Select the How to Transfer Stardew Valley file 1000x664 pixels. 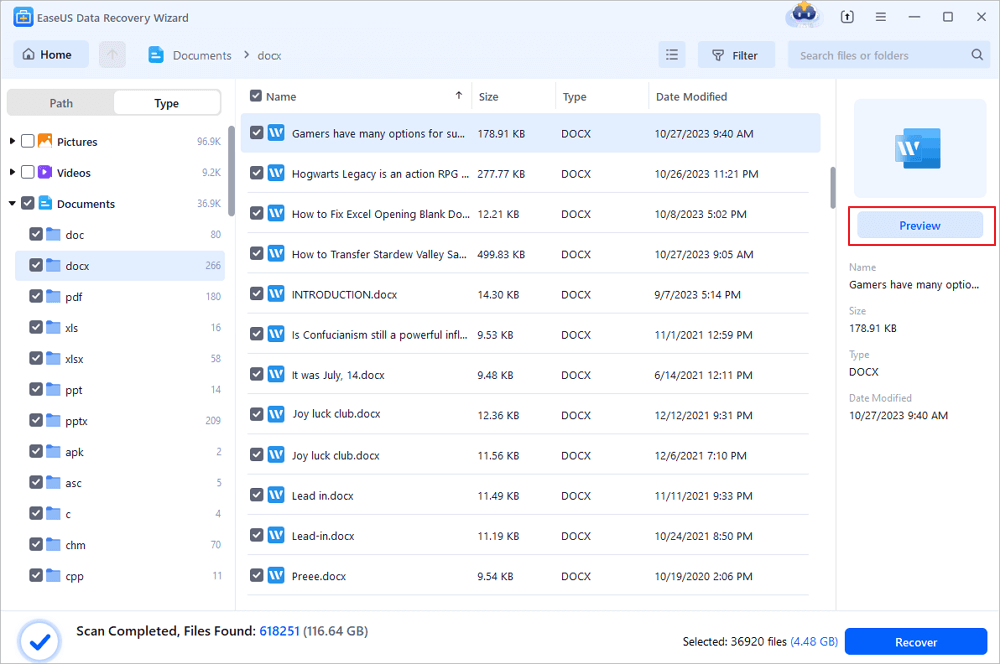point(528,253)
